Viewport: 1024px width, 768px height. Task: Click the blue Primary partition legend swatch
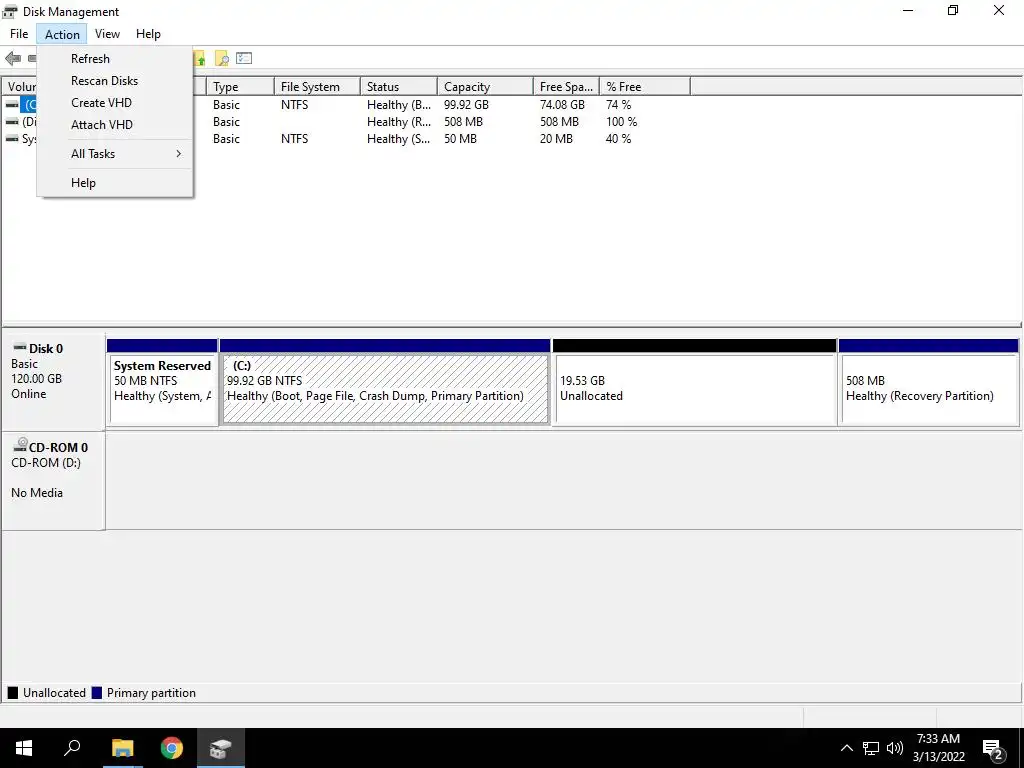[97, 693]
